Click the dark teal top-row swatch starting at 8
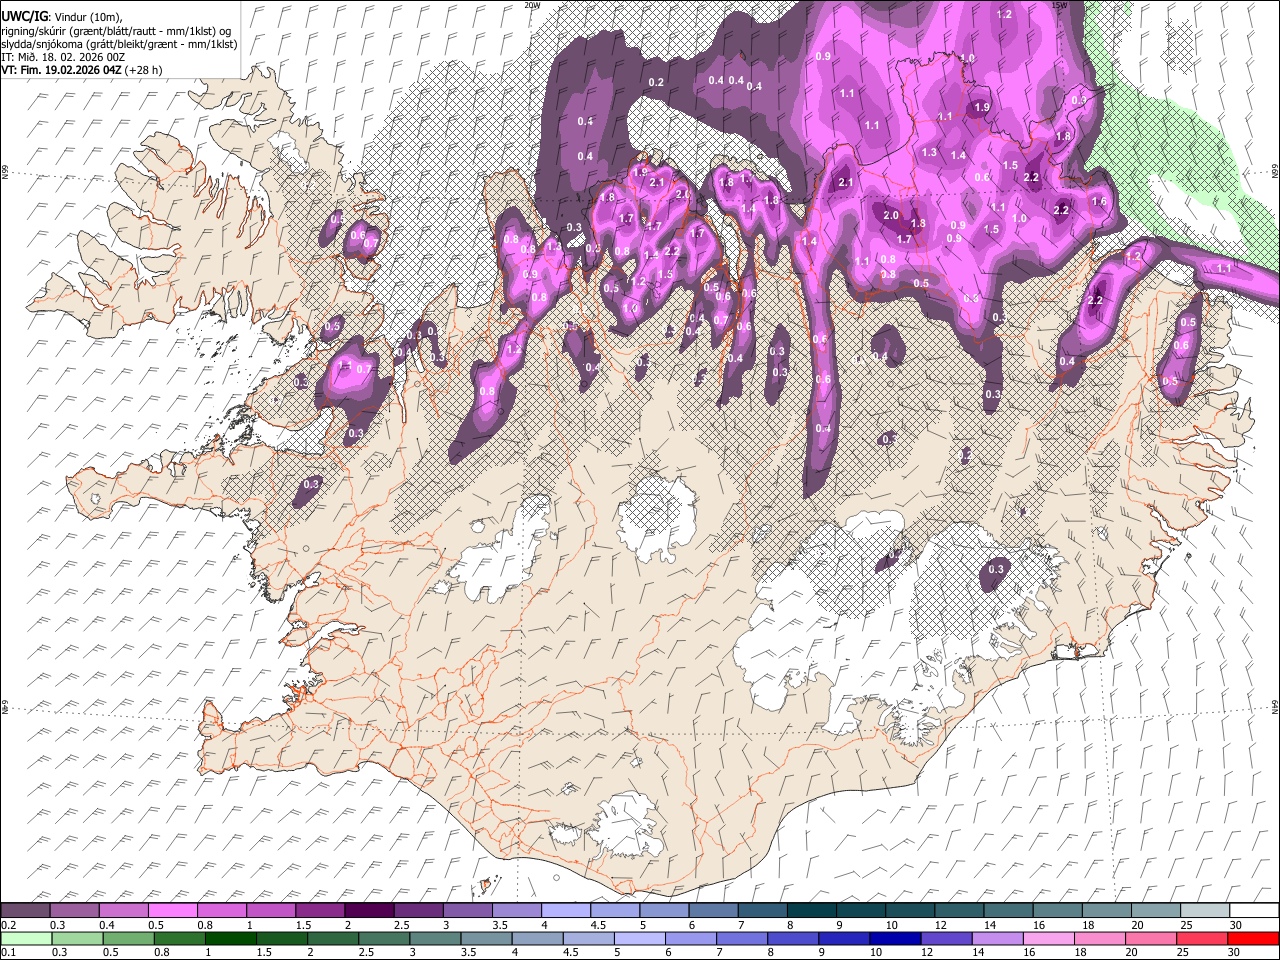1280x960 pixels. 811,911
